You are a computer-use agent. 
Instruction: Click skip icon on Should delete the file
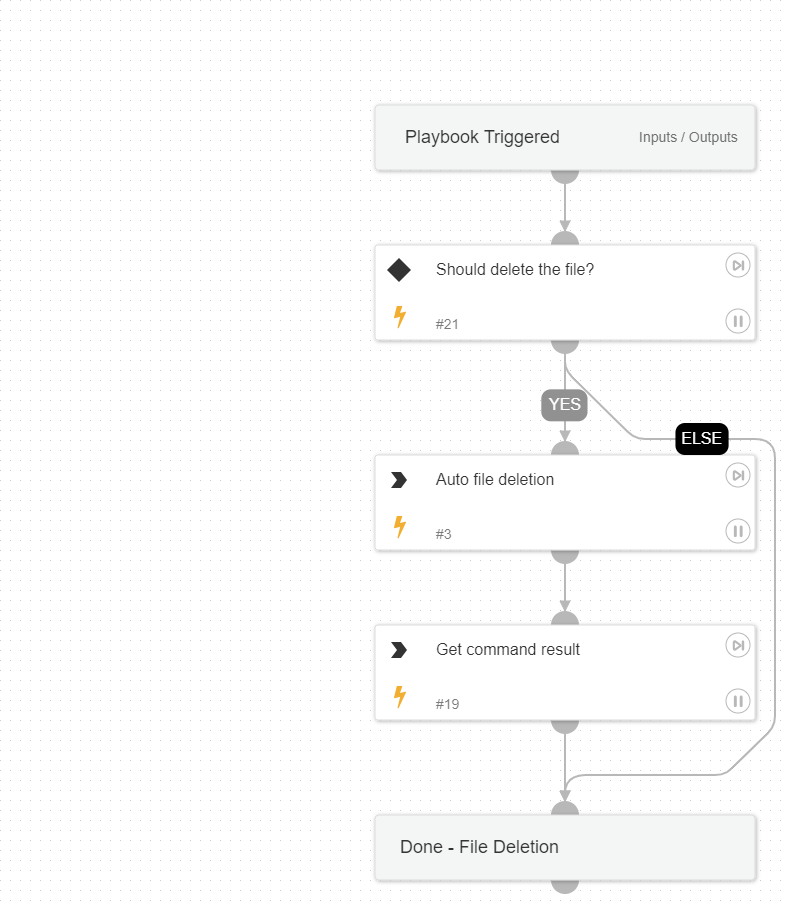[737, 266]
